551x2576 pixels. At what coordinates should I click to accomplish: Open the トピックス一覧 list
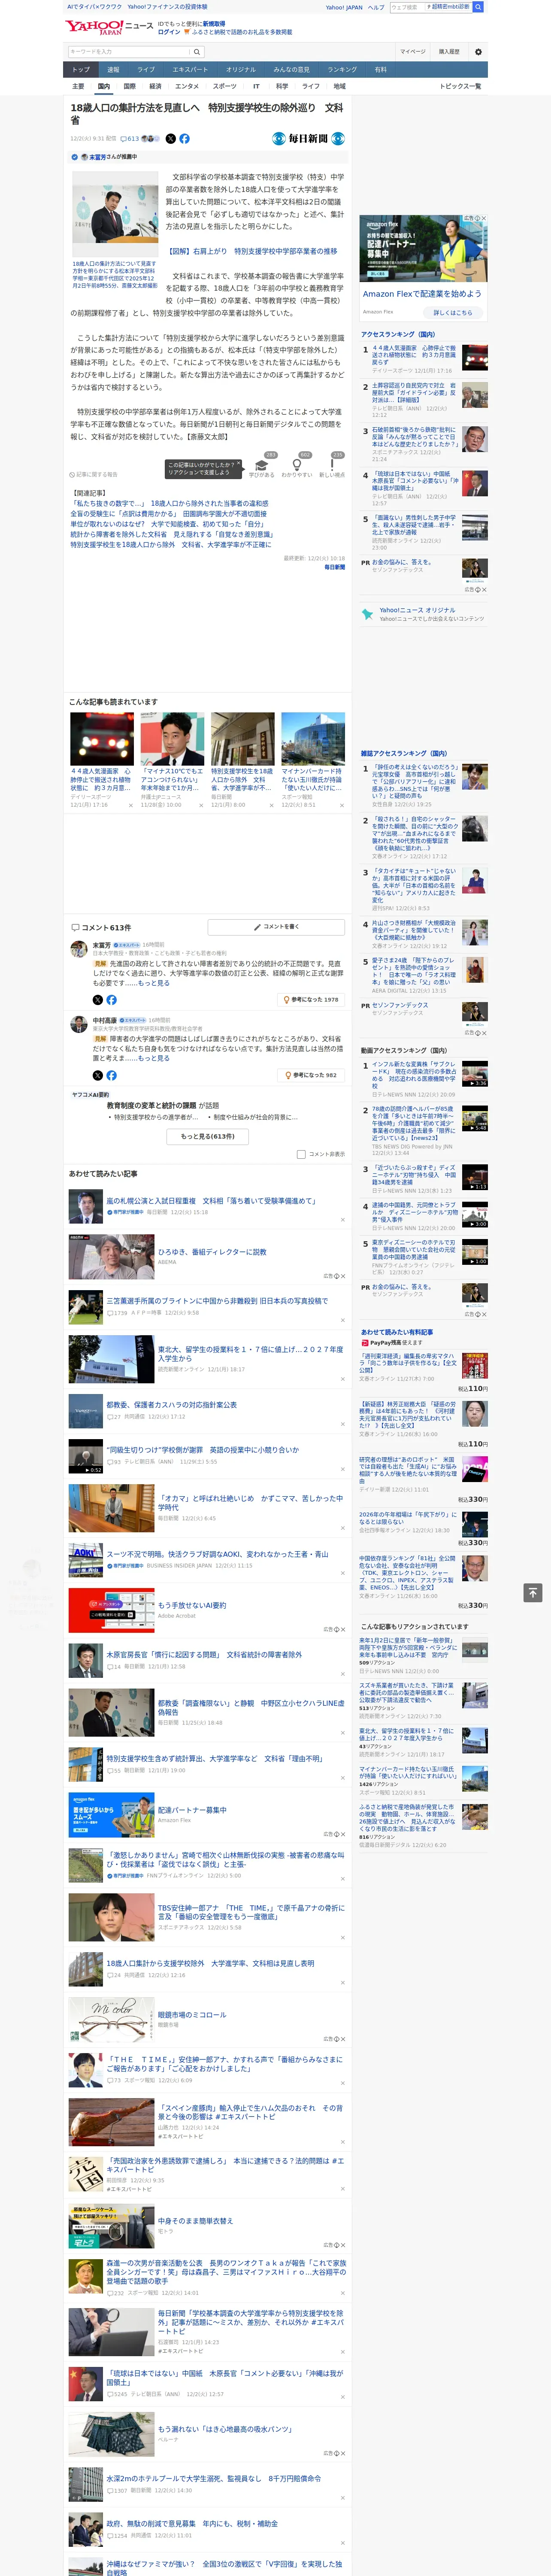(x=460, y=86)
